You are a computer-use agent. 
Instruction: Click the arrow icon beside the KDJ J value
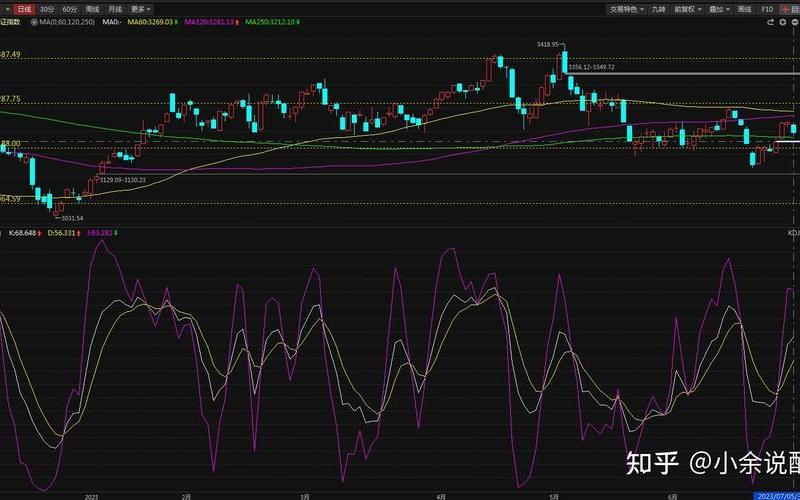(x=117, y=233)
